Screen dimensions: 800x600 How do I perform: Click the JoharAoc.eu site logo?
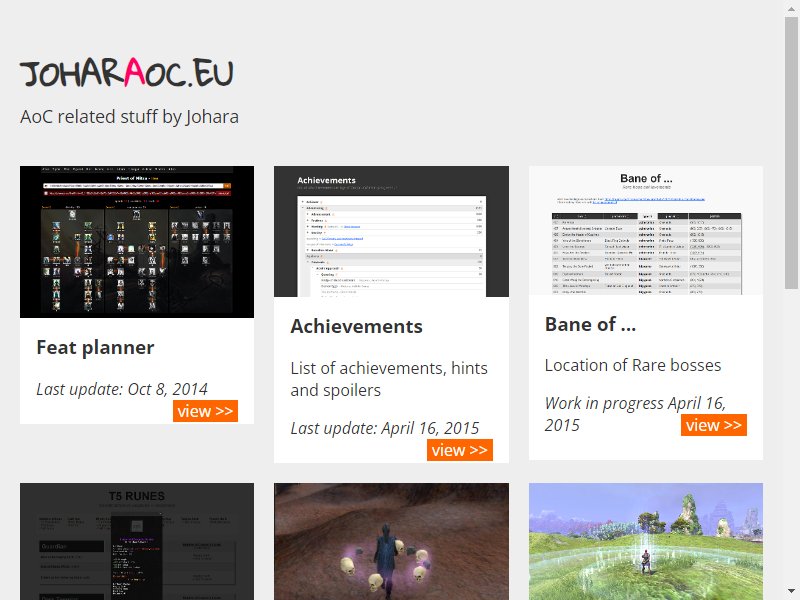(x=127, y=72)
